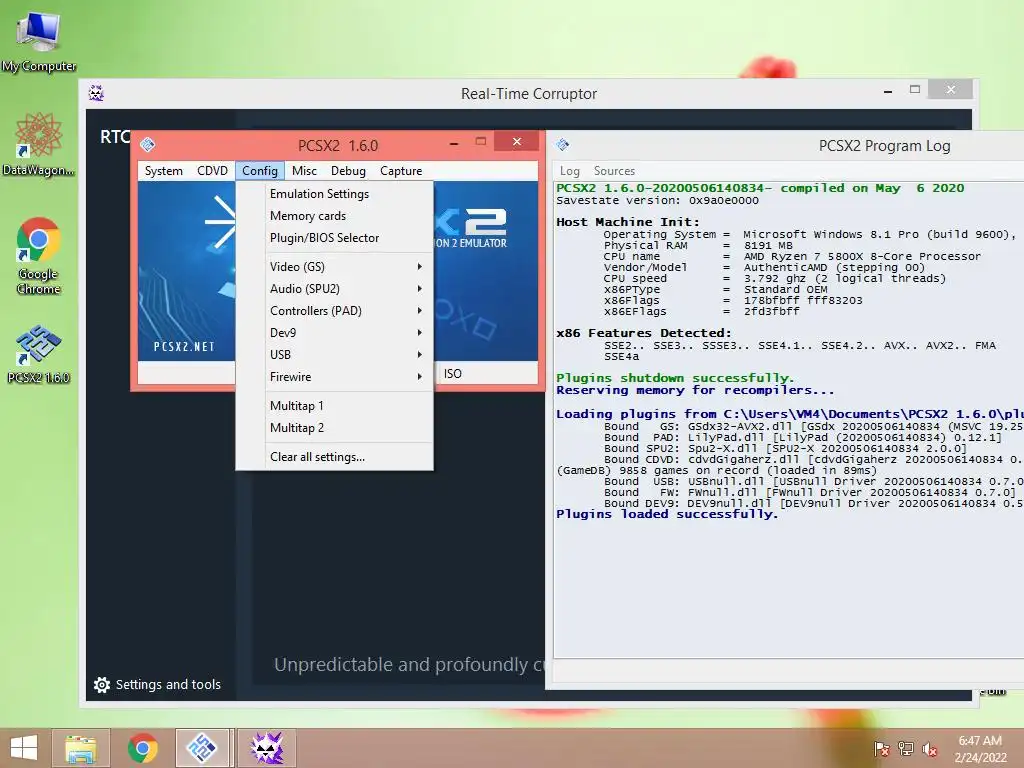The width and height of the screenshot is (1024, 768).
Task: Expand Video (GS) submenu
Action: [x=334, y=266]
